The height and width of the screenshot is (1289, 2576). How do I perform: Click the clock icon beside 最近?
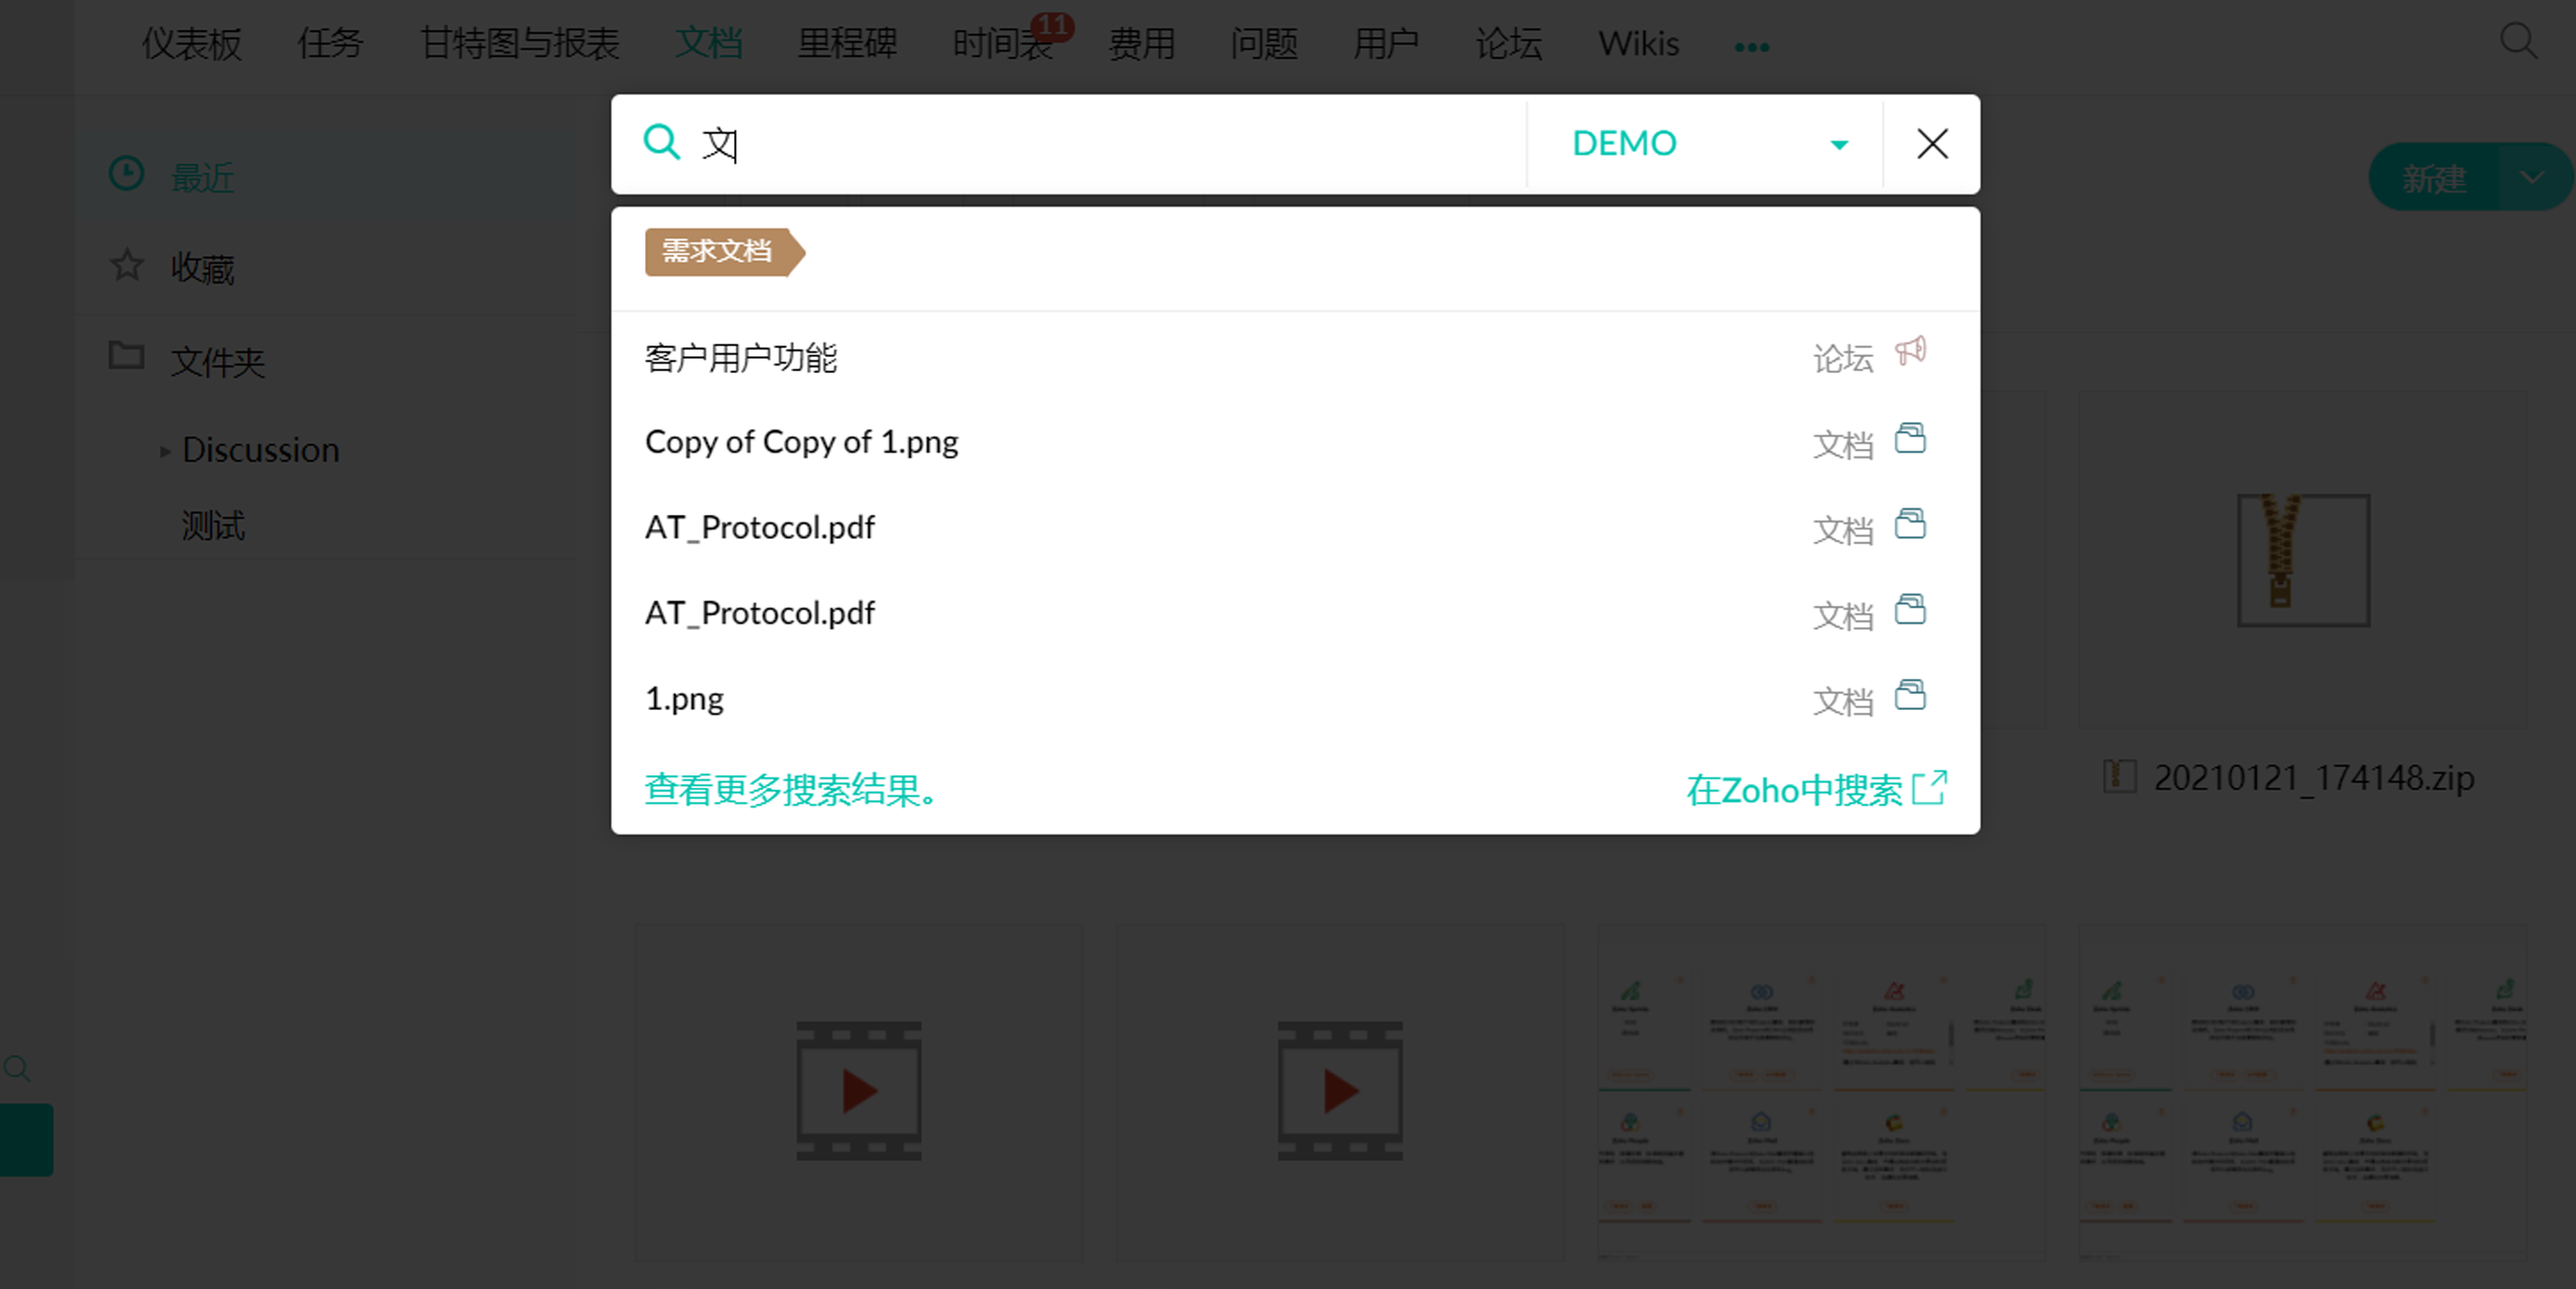127,174
